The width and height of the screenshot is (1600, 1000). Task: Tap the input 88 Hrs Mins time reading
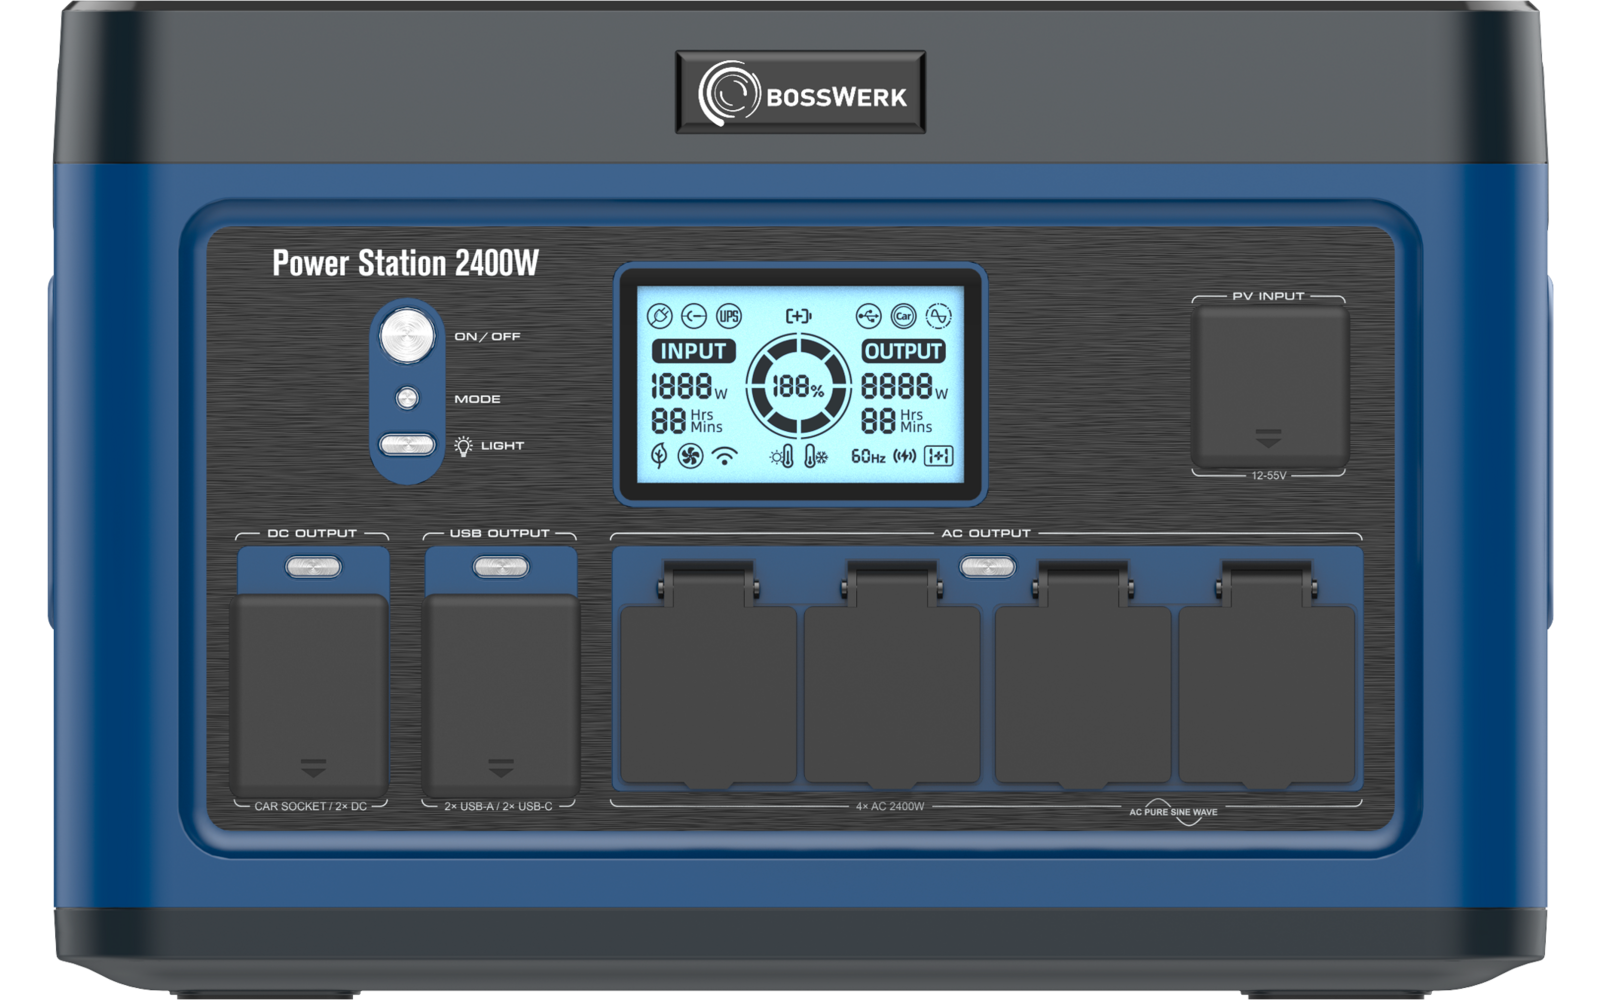click(687, 421)
